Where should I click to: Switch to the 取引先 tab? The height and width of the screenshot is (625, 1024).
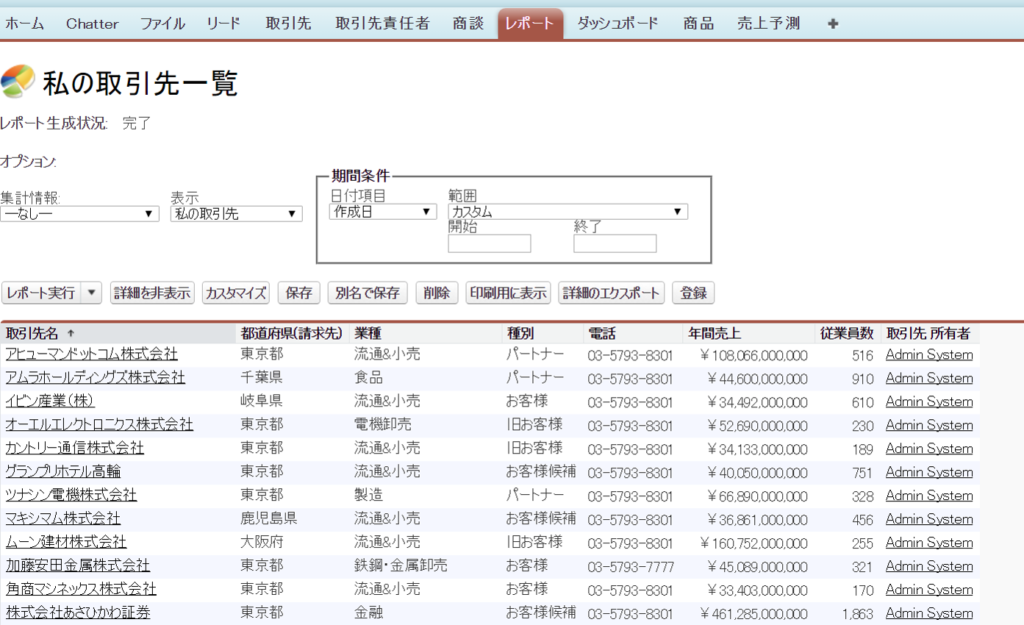288,23
